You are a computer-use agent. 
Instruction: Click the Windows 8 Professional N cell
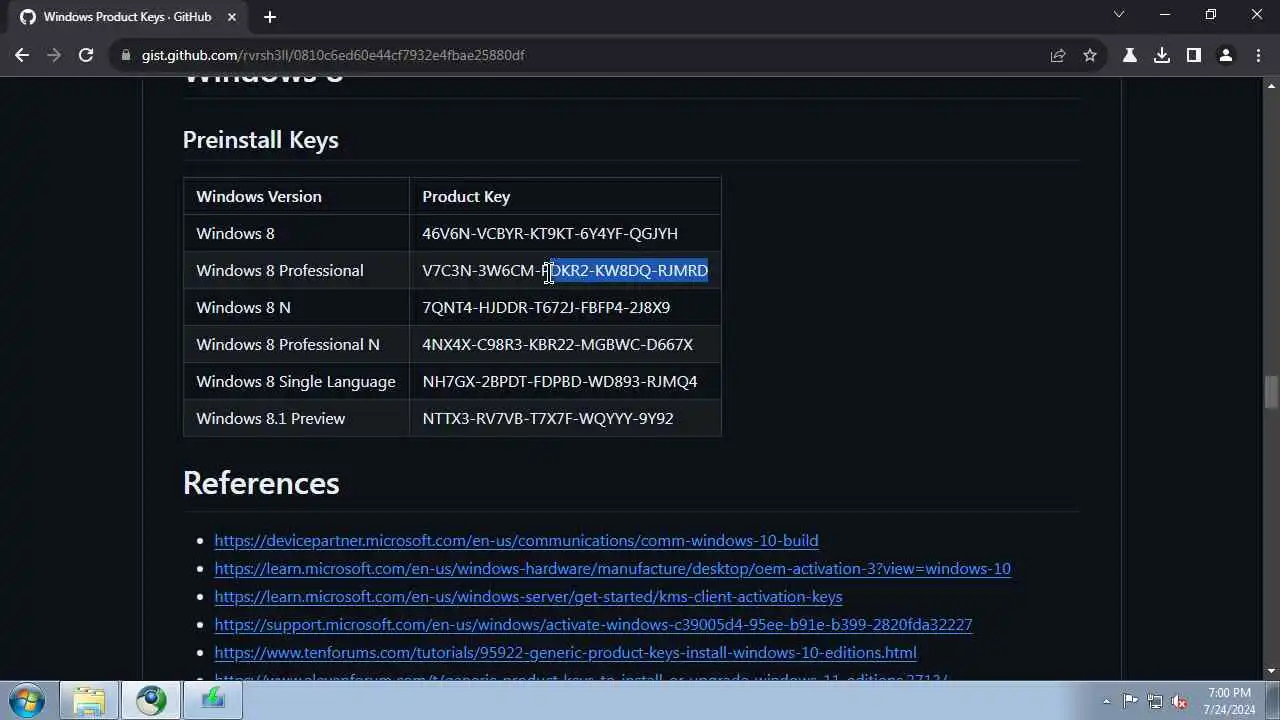click(296, 344)
